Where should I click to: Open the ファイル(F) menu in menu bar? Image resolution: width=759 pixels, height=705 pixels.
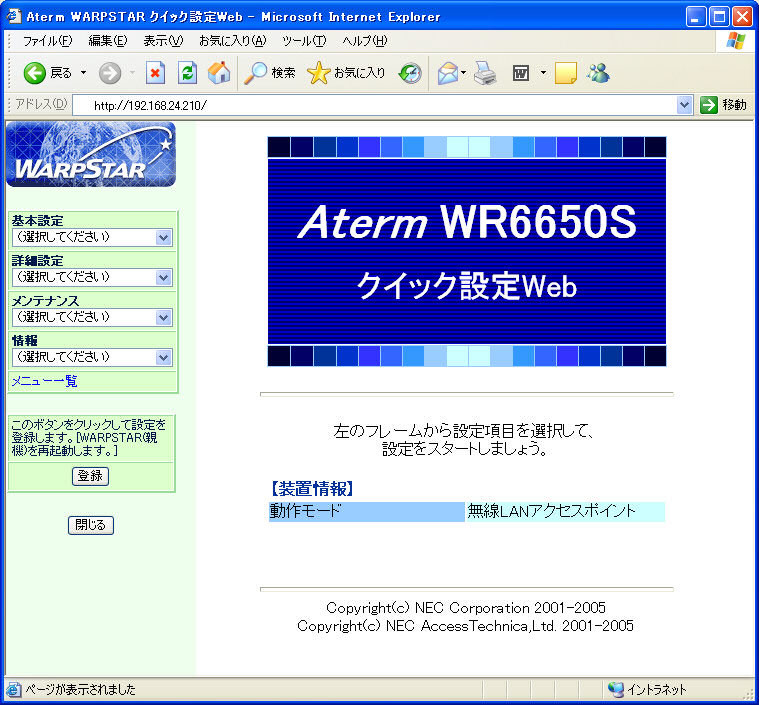[x=47, y=41]
